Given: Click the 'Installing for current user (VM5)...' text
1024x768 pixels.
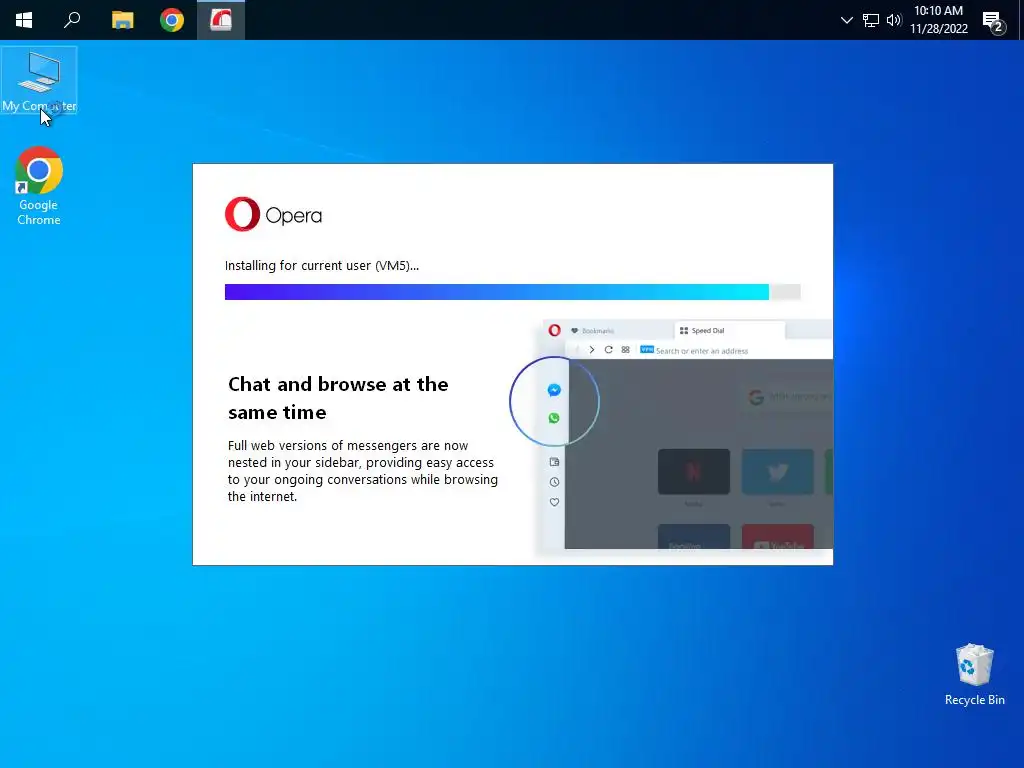Looking at the screenshot, I should [322, 266].
